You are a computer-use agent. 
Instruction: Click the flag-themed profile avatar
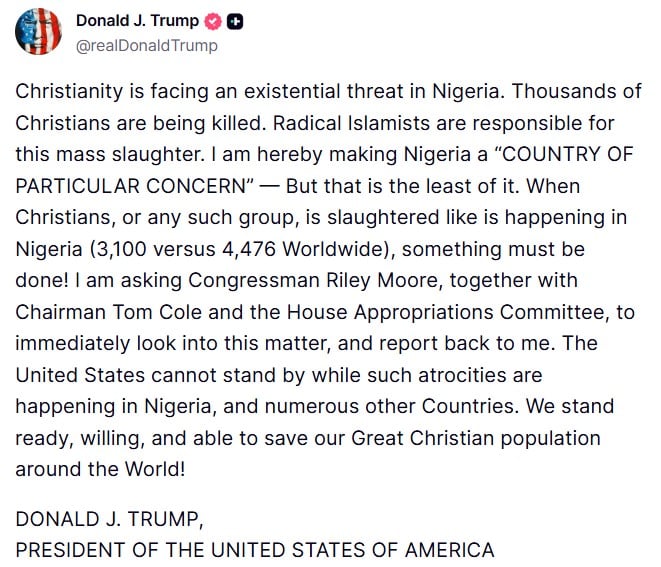click(x=38, y=31)
